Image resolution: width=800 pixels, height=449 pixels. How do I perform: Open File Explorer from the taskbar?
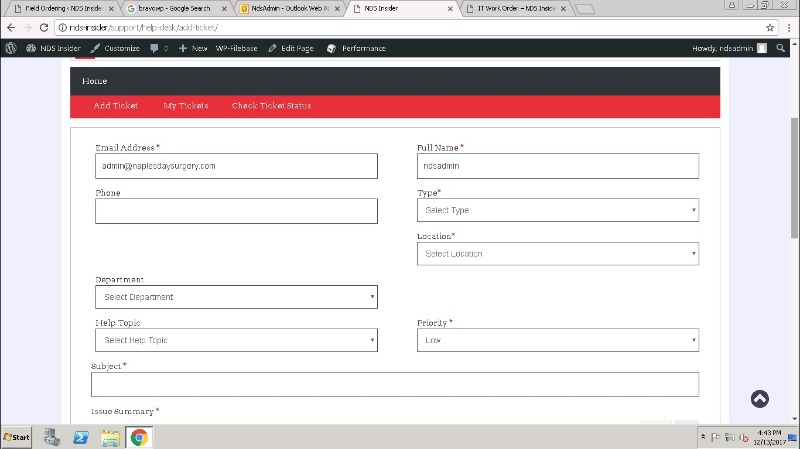click(x=110, y=437)
